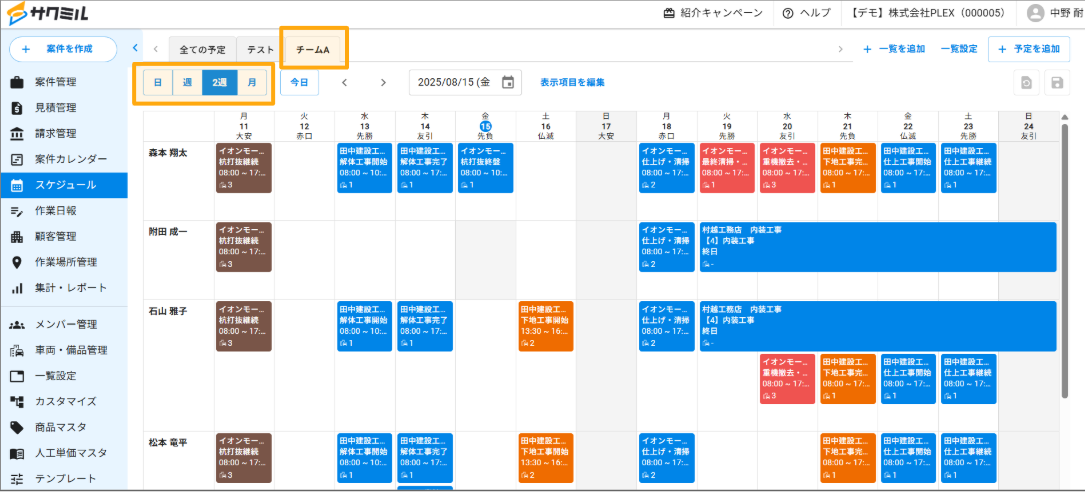Open the date picker calendar icon
1085x494 pixels.
pos(508,83)
